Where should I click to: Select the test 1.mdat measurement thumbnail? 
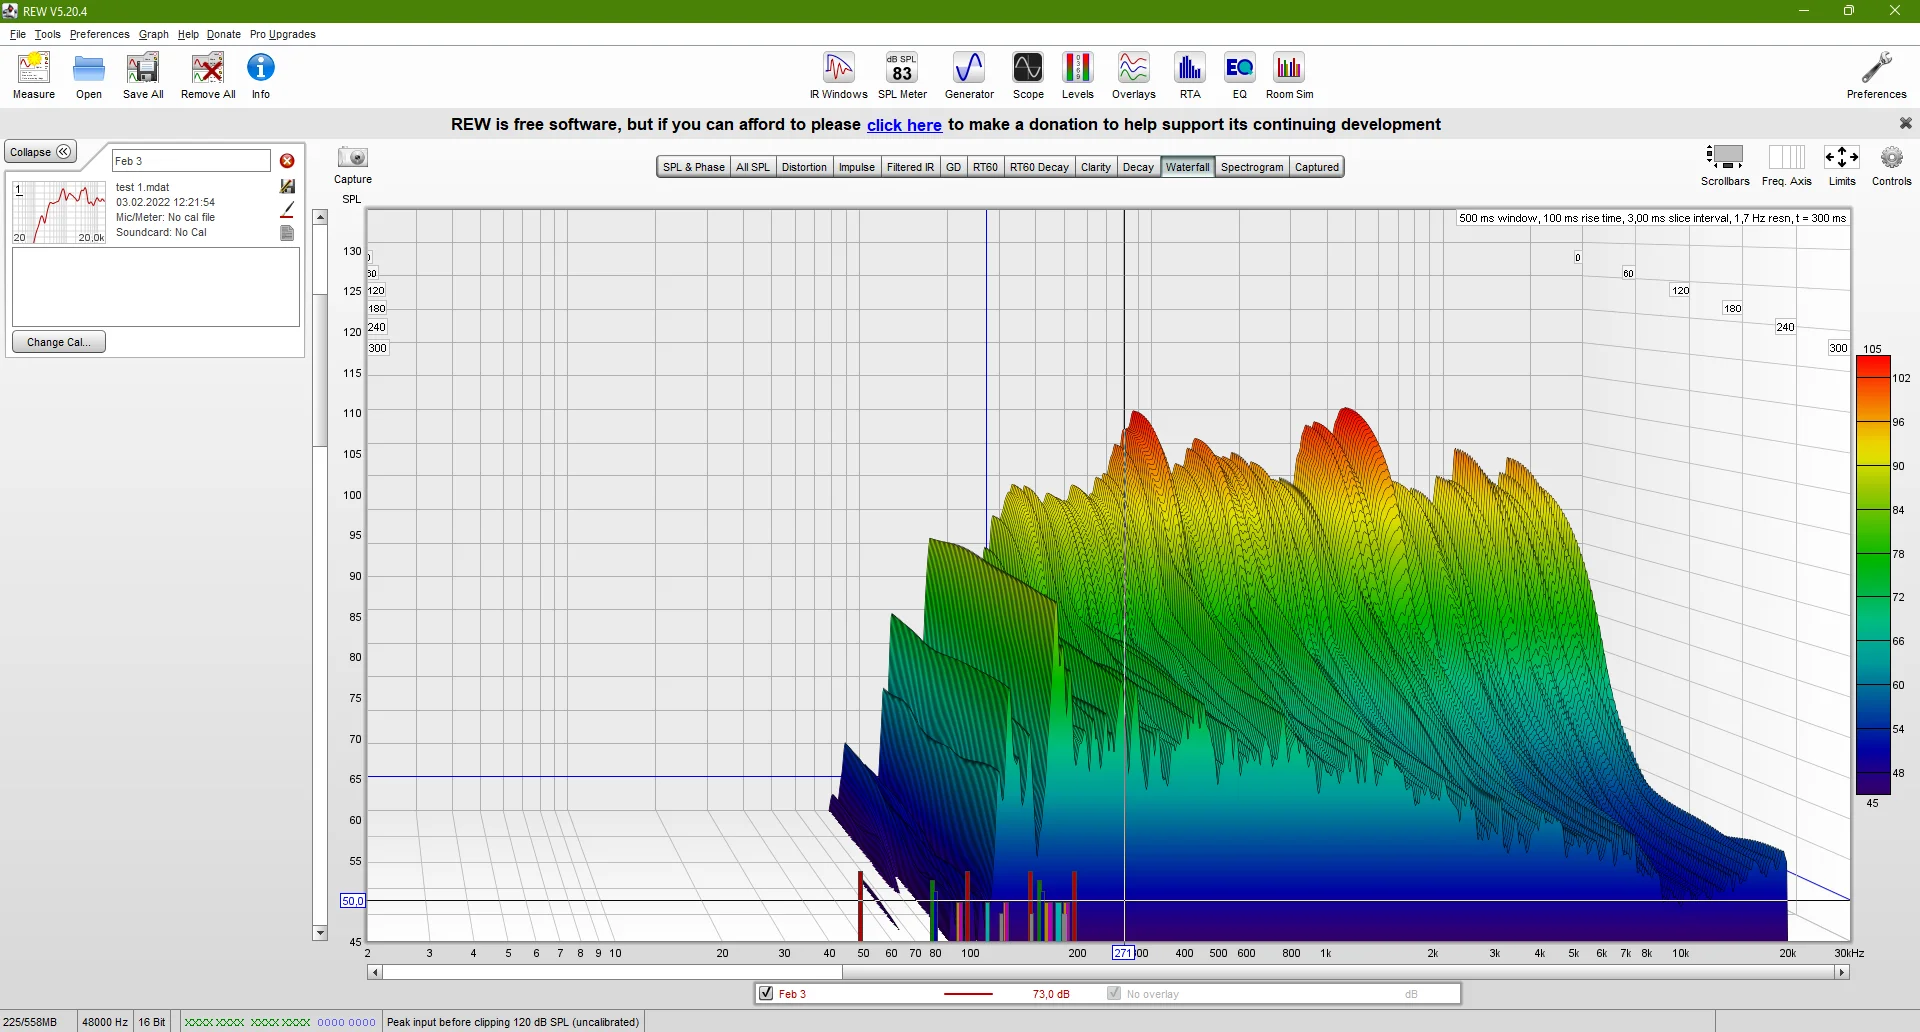(60, 212)
